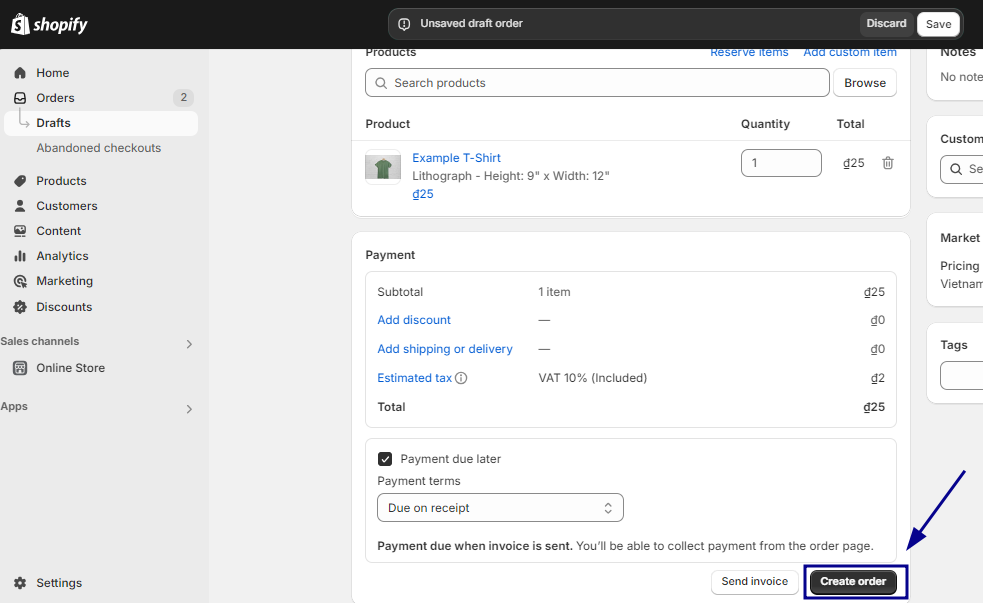Click the Analytics bar chart icon
The image size is (983, 603).
click(20, 256)
